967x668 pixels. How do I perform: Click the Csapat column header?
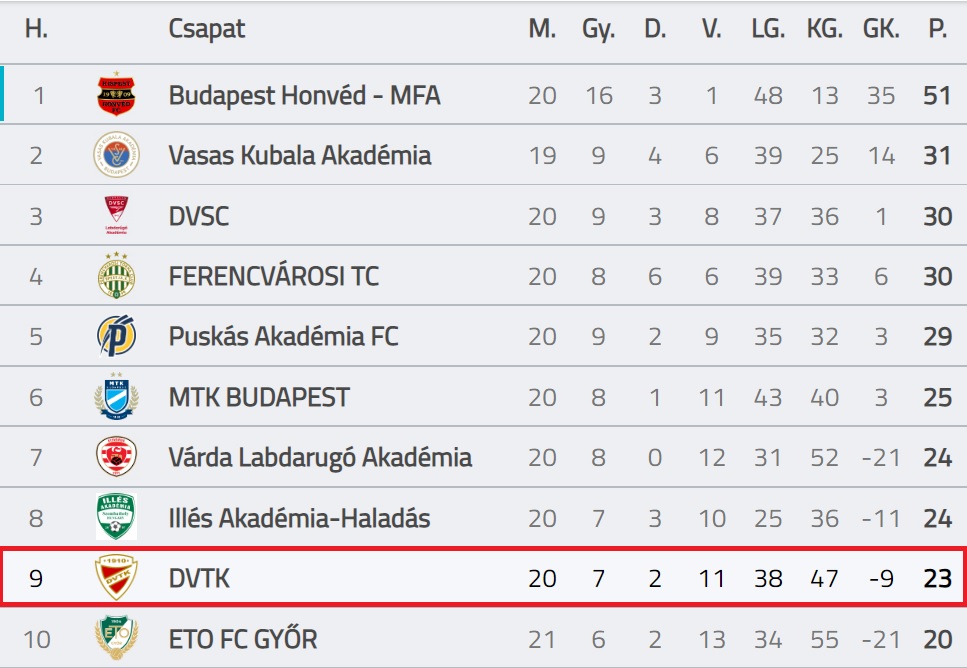[x=207, y=29]
